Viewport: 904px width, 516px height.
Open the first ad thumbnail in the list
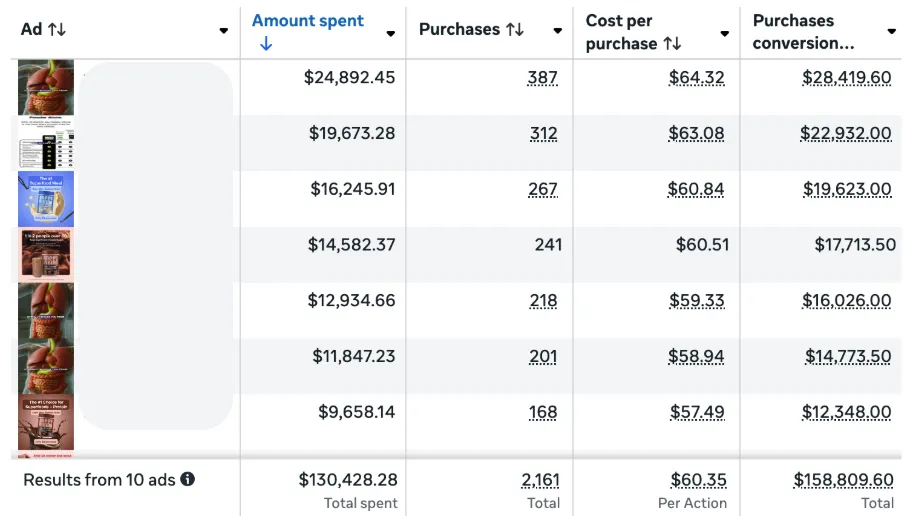[46, 87]
